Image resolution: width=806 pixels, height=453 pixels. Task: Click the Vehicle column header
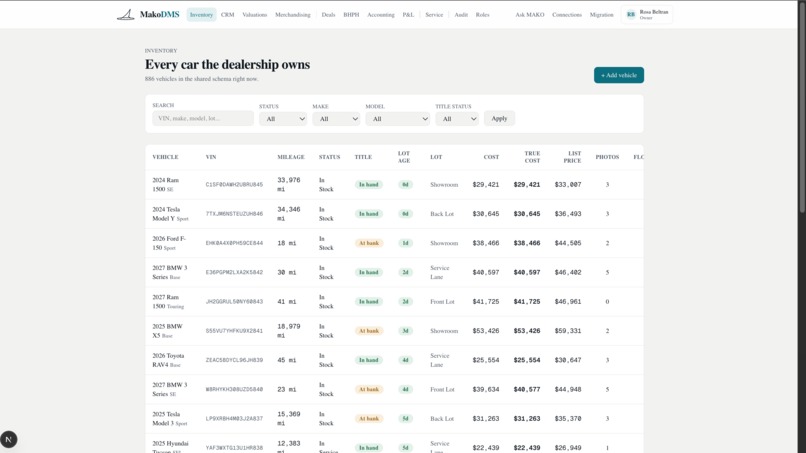coord(166,157)
